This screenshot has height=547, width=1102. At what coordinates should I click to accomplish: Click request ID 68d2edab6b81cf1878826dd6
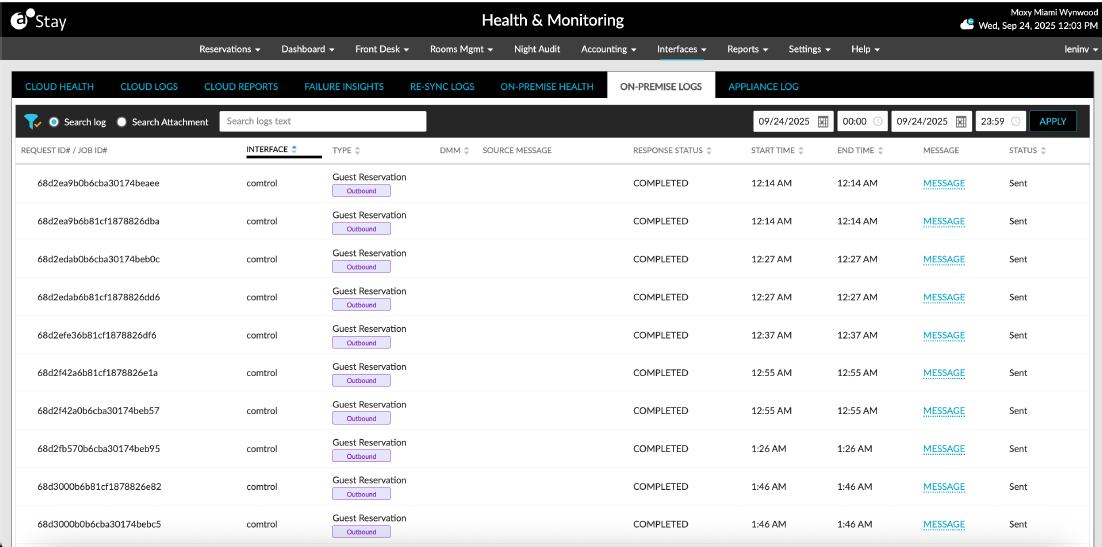click(98, 297)
